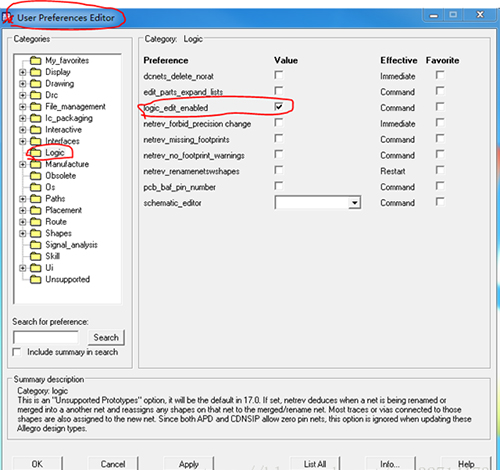The height and width of the screenshot is (470, 500).
Task: Focus the Search for preference field
Action: point(46,337)
